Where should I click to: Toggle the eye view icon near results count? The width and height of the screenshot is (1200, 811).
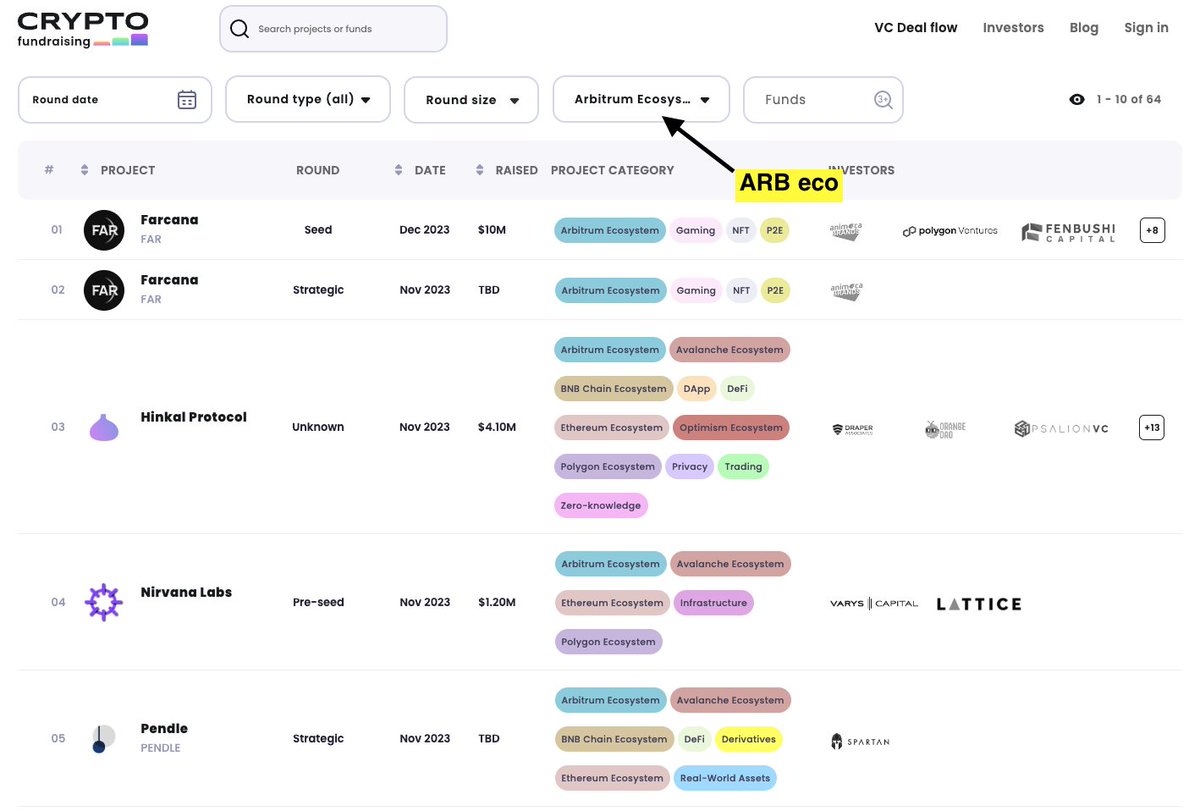coord(1077,100)
